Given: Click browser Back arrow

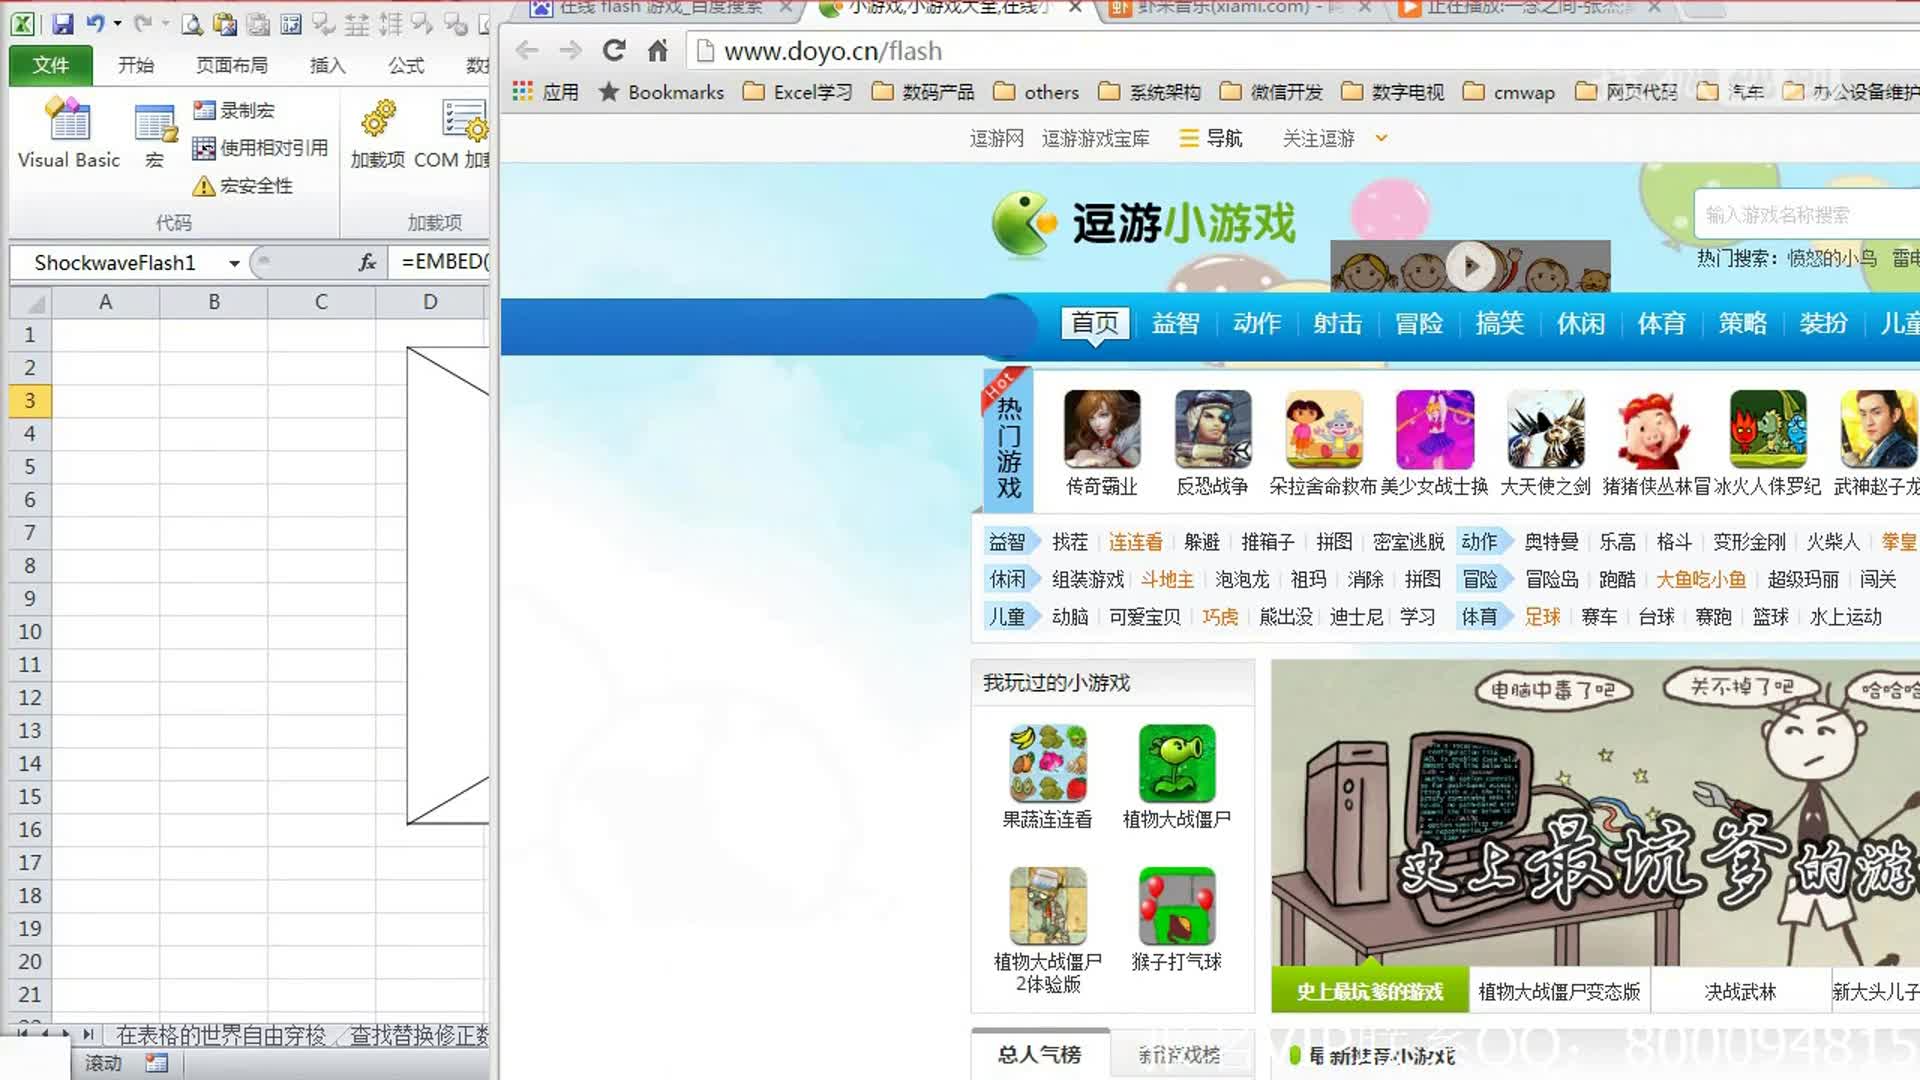Looking at the screenshot, I should click(x=527, y=51).
